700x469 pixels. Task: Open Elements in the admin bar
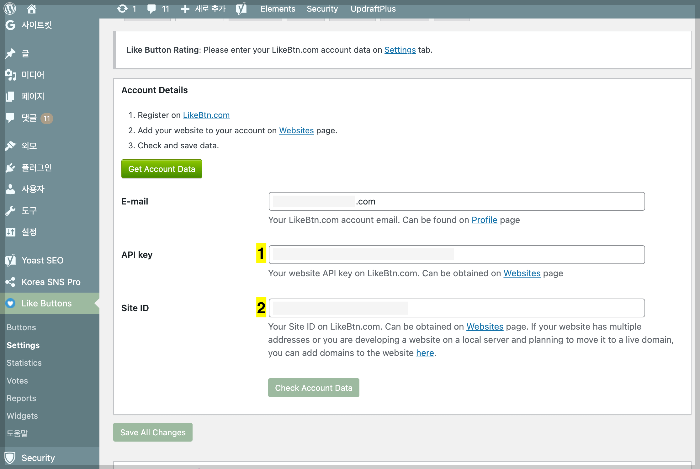tap(278, 9)
